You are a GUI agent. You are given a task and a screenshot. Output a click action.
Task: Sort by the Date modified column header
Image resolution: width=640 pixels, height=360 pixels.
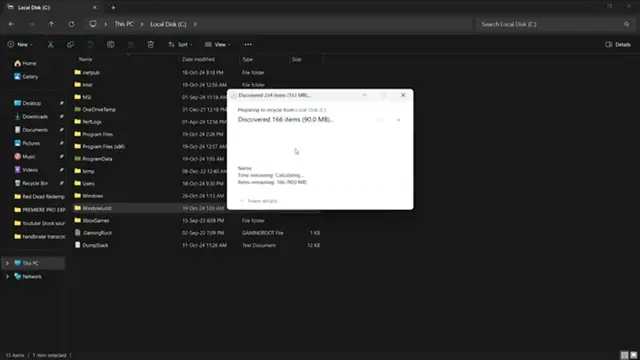click(198, 59)
